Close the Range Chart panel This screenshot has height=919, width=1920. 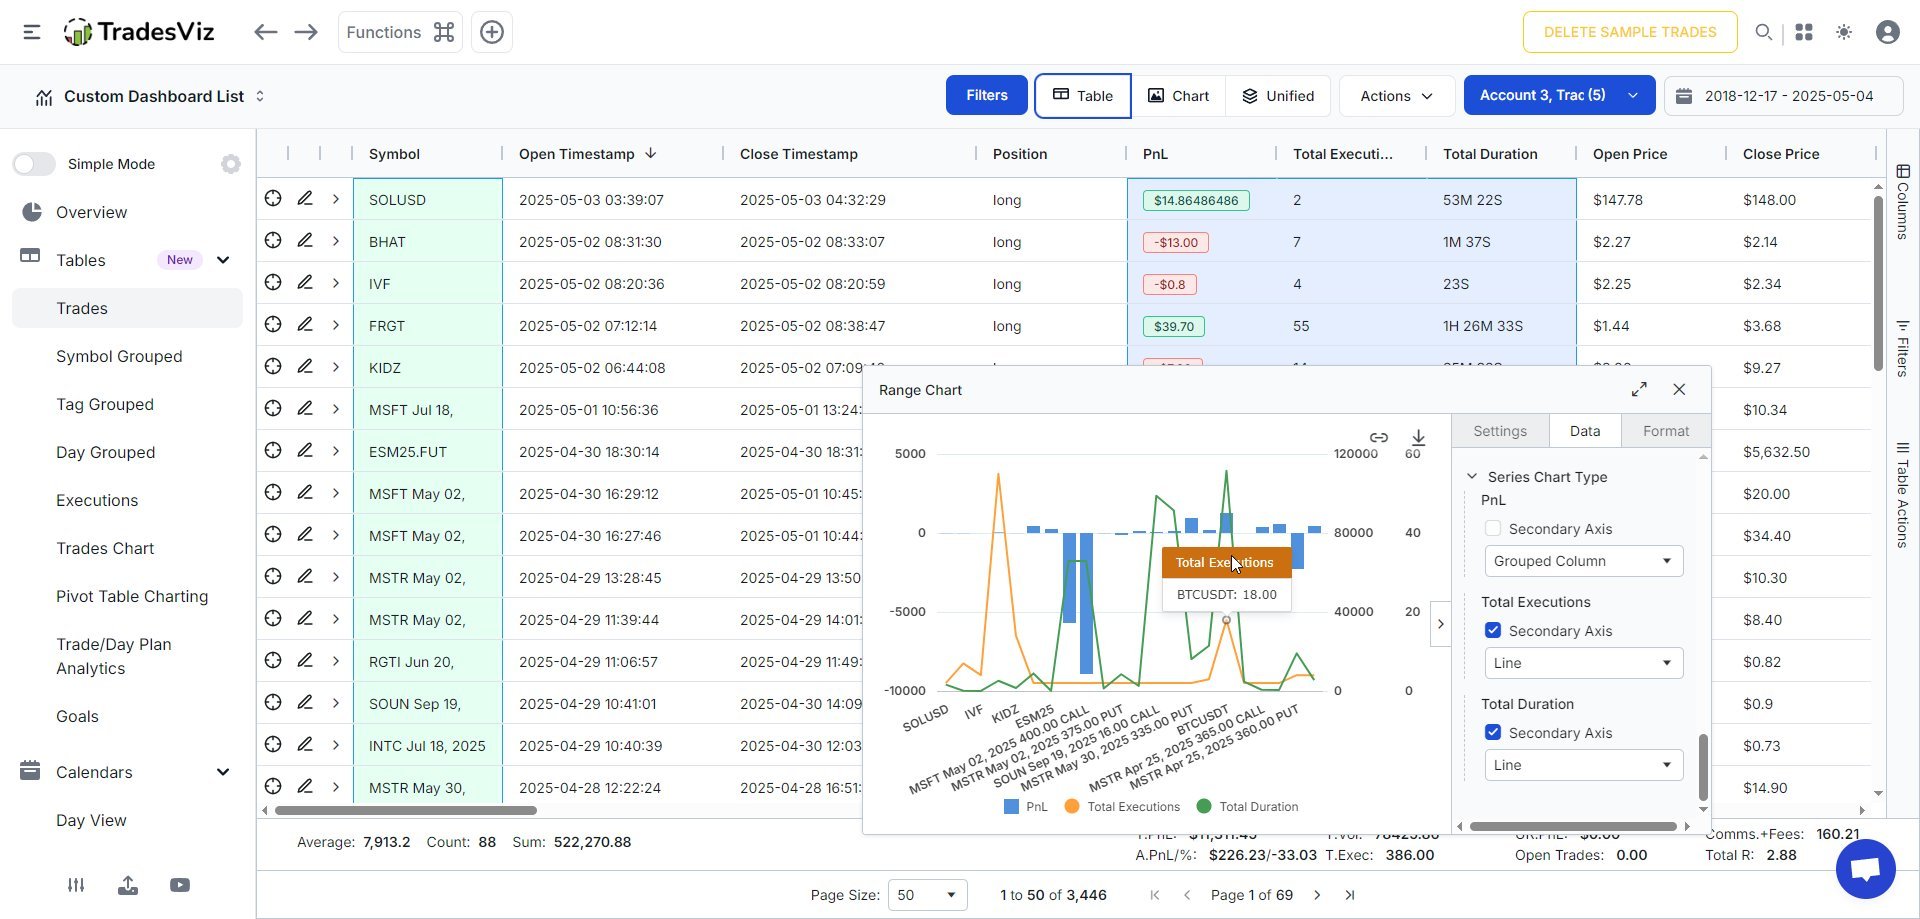[1679, 390]
